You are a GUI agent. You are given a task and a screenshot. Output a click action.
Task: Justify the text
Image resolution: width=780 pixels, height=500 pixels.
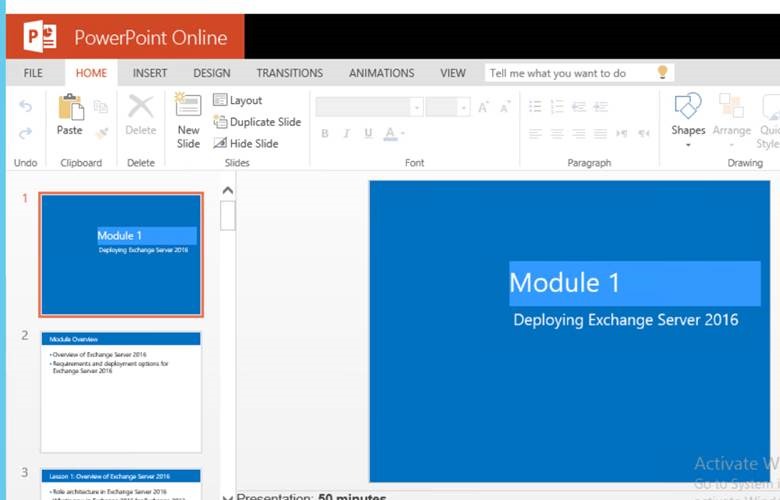600,133
